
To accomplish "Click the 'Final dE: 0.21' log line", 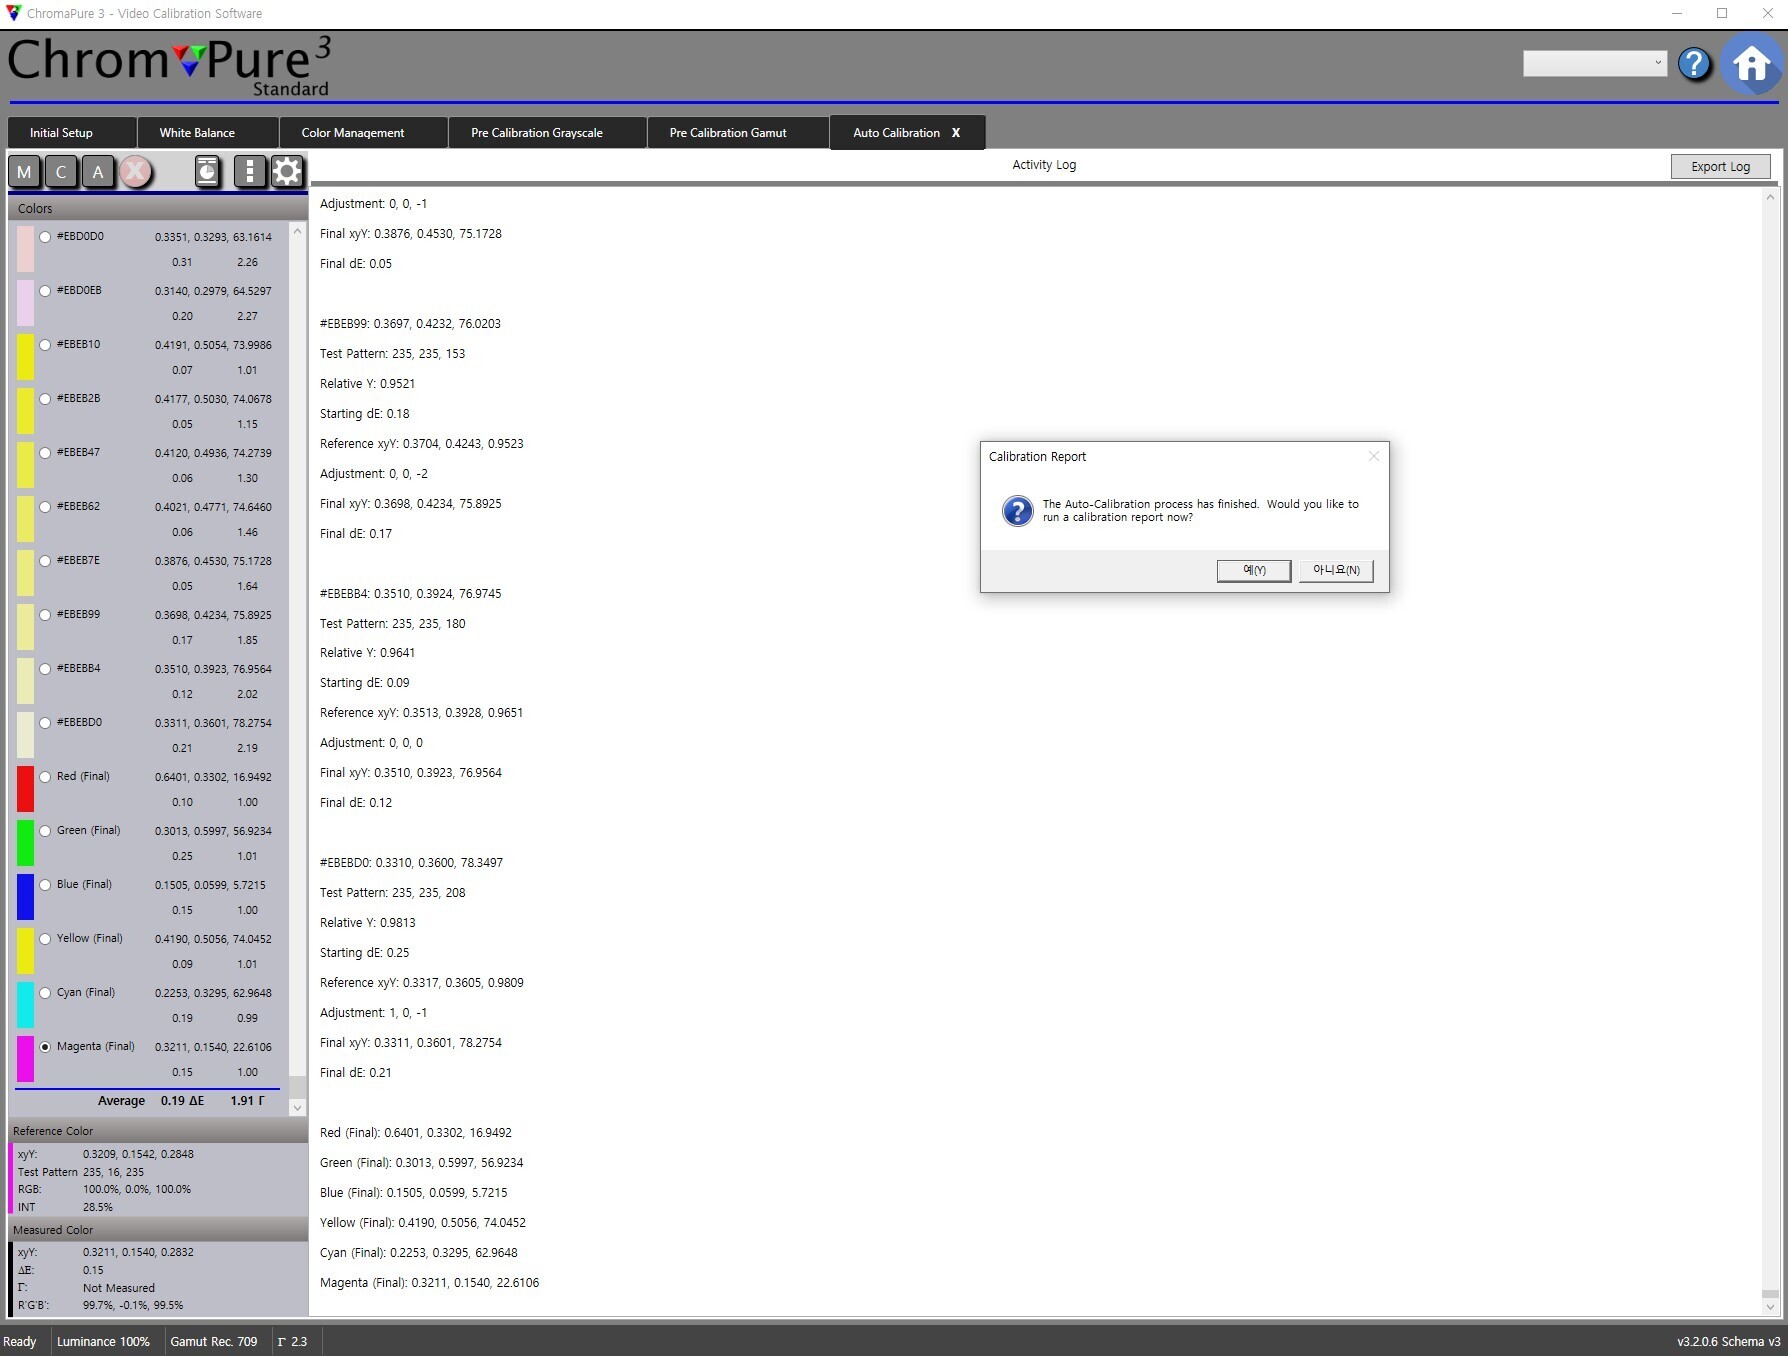I will tap(356, 1073).
